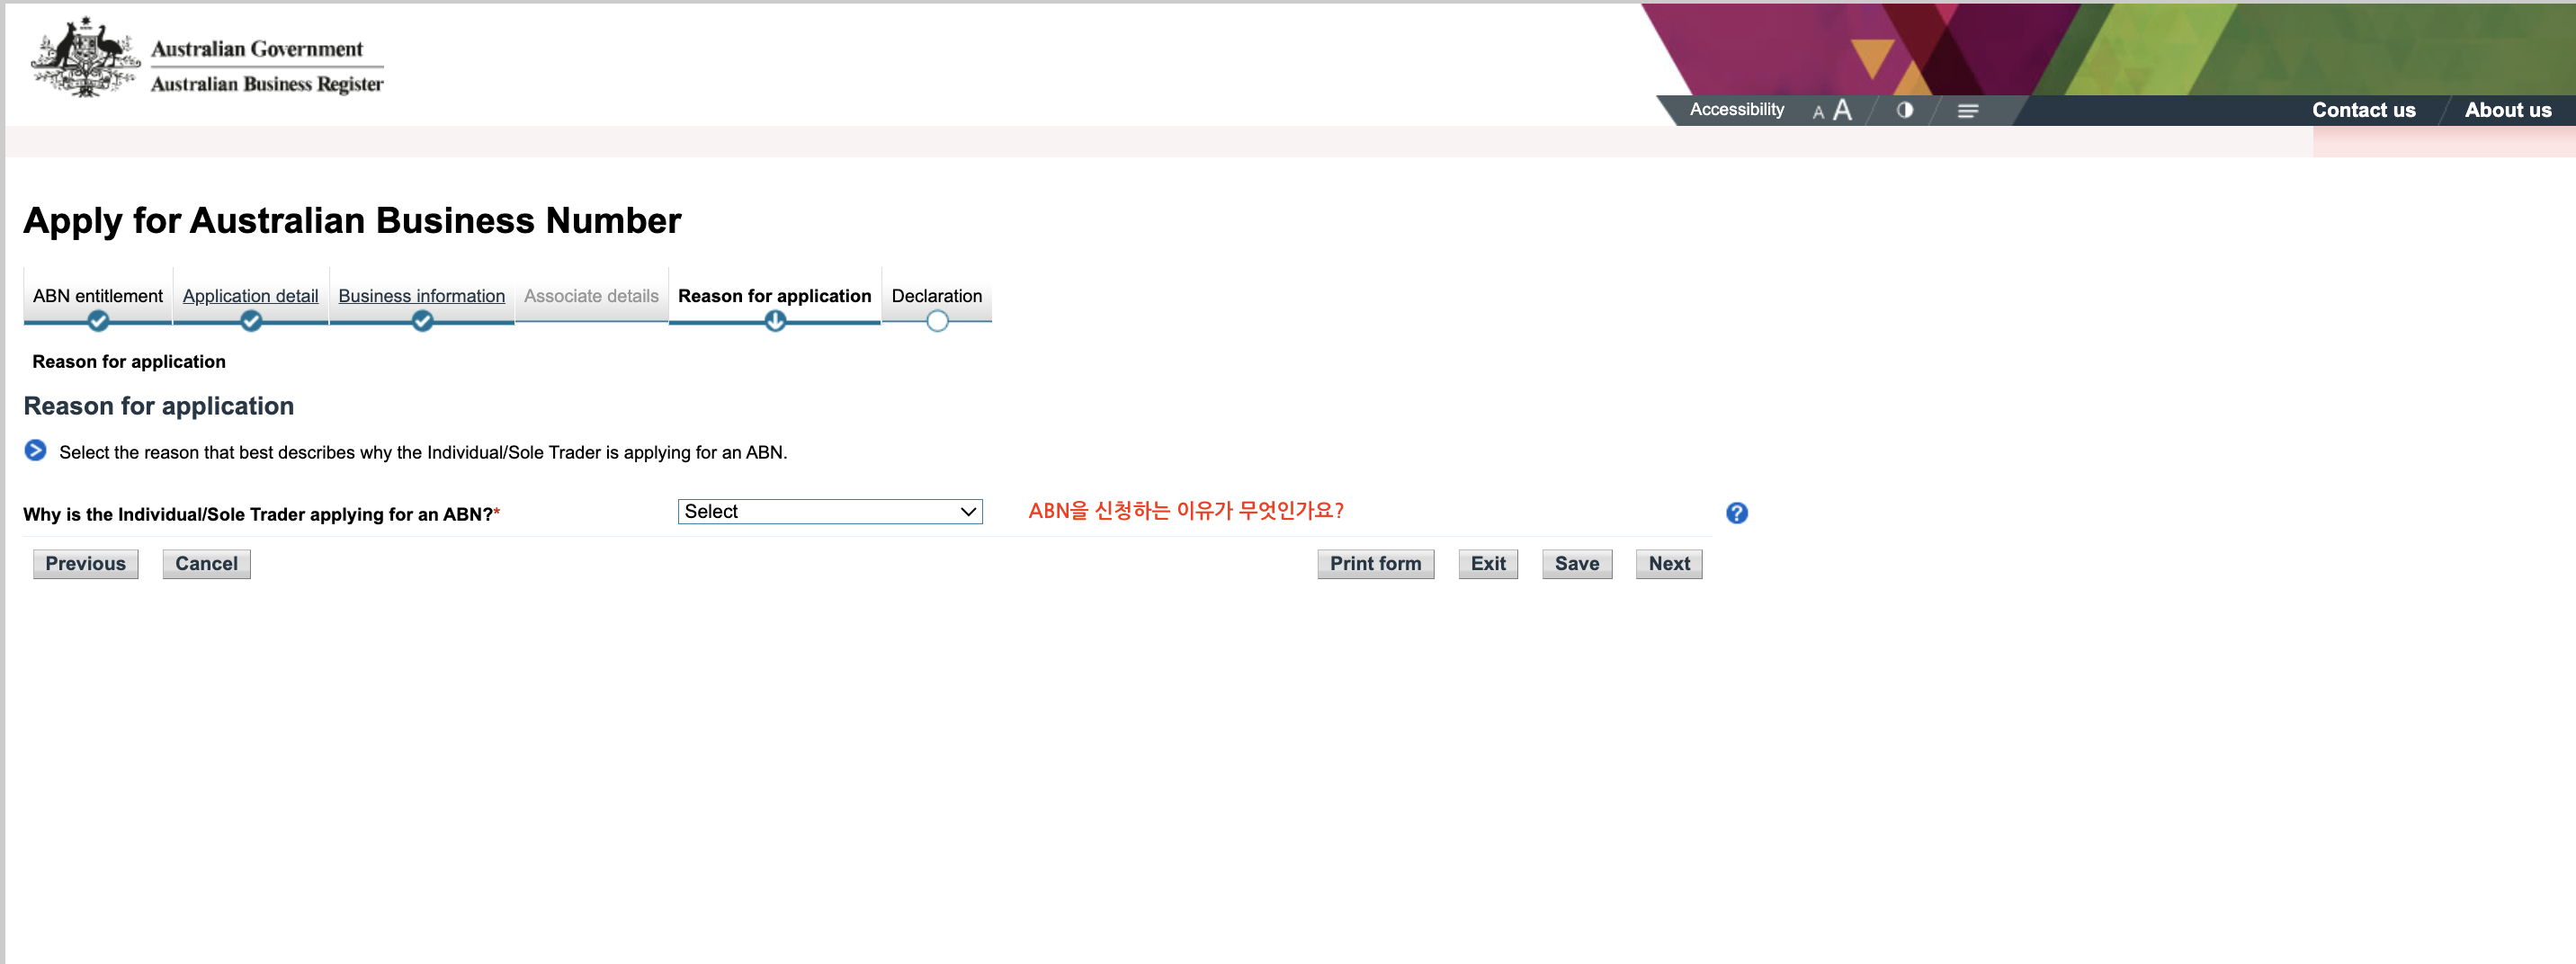Open the ABN reason Select dropdown
Viewport: 2576px width, 964px height.
pos(830,511)
